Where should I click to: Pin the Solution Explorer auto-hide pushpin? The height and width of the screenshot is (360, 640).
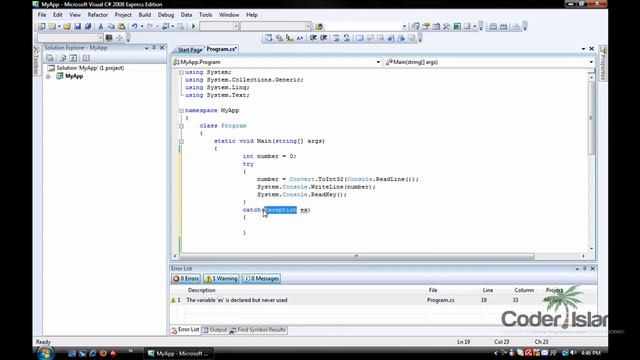(154, 48)
